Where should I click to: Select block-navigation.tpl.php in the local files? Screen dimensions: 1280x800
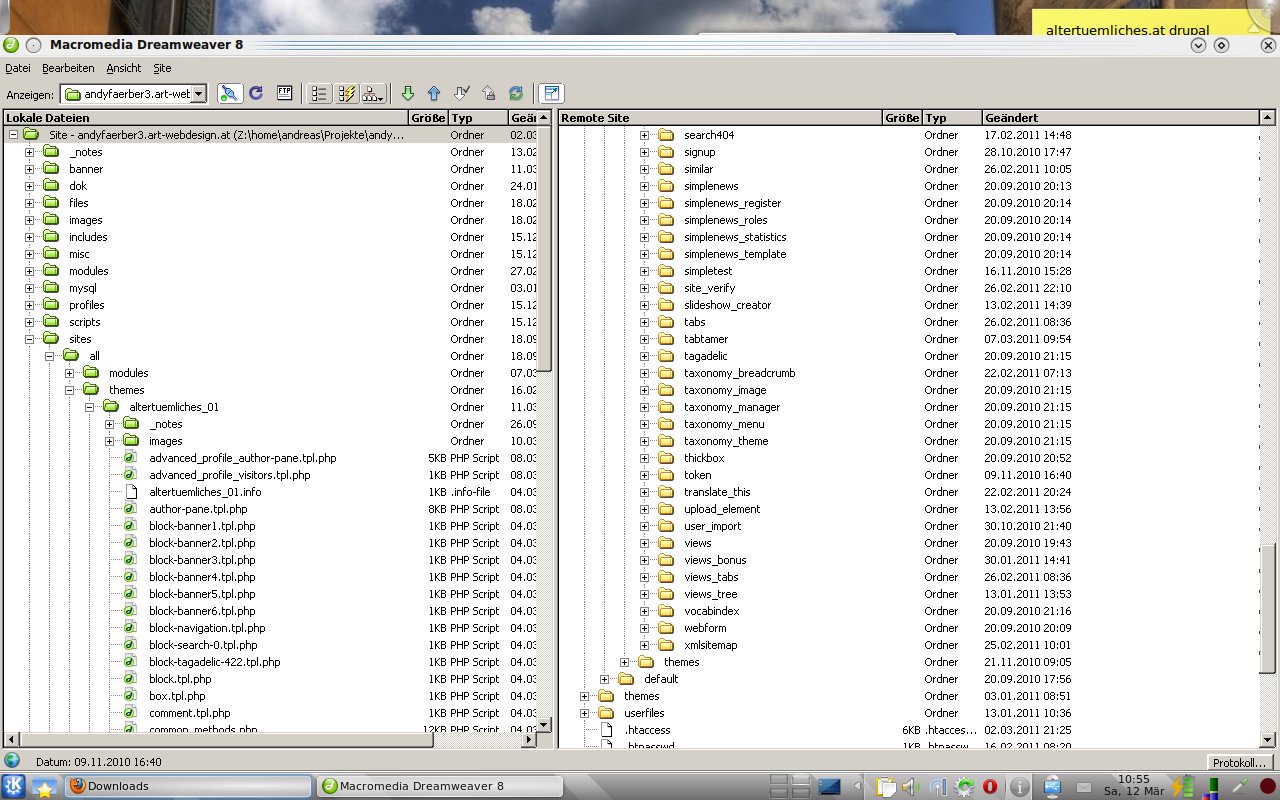tap(207, 628)
